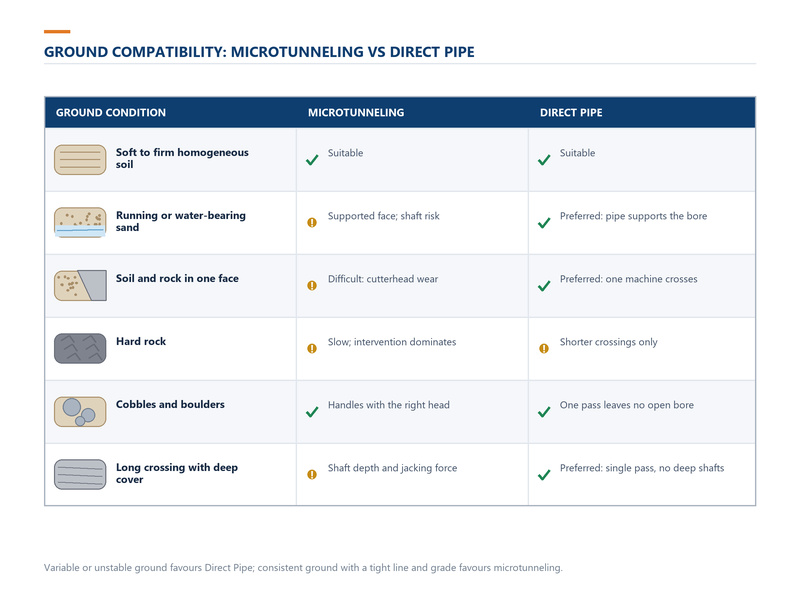Click 'Preferred: pipe supports the bore' text
Viewport: 800px width, 600px height.
pos(634,216)
